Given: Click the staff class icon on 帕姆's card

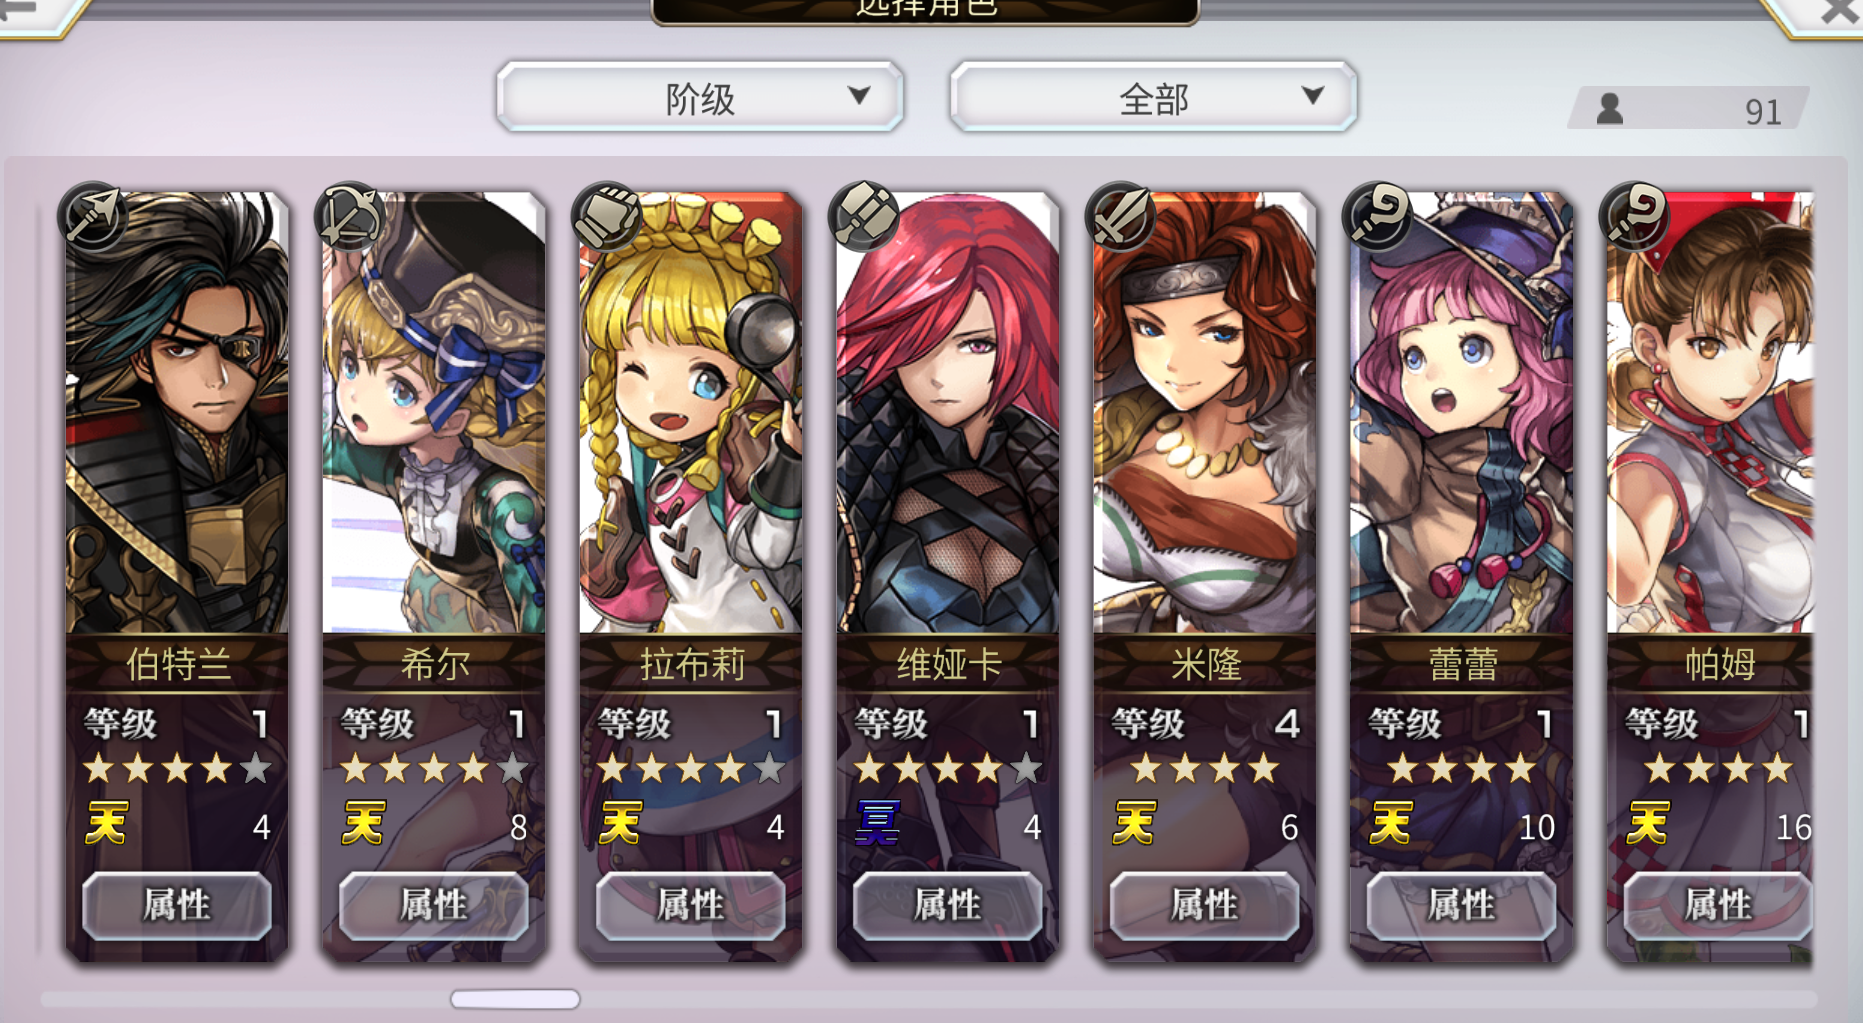Looking at the screenshot, I should click(x=1635, y=215).
